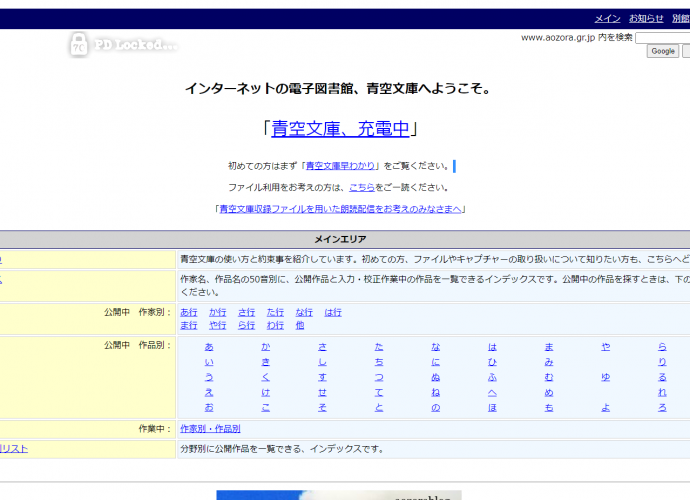The height and width of the screenshot is (500, 690).
Task: Open the 青空文庫早わかり link
Action: [x=340, y=166]
